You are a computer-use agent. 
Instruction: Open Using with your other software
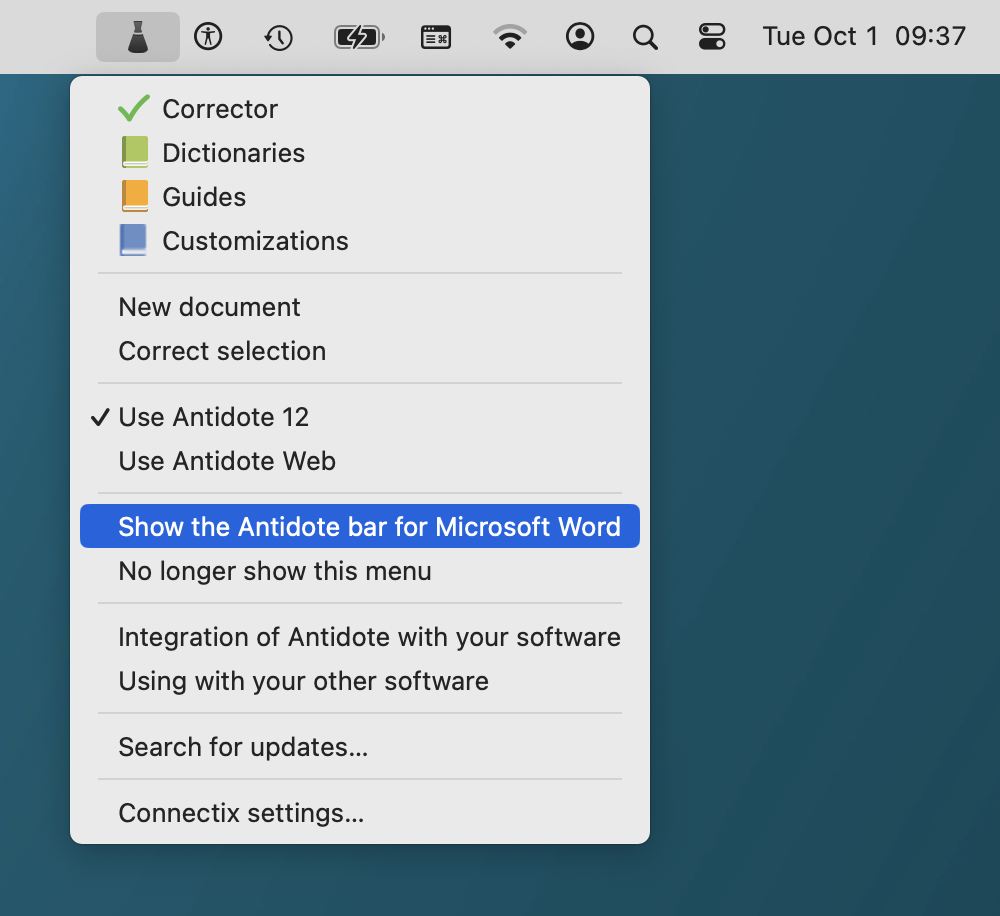pos(360,681)
